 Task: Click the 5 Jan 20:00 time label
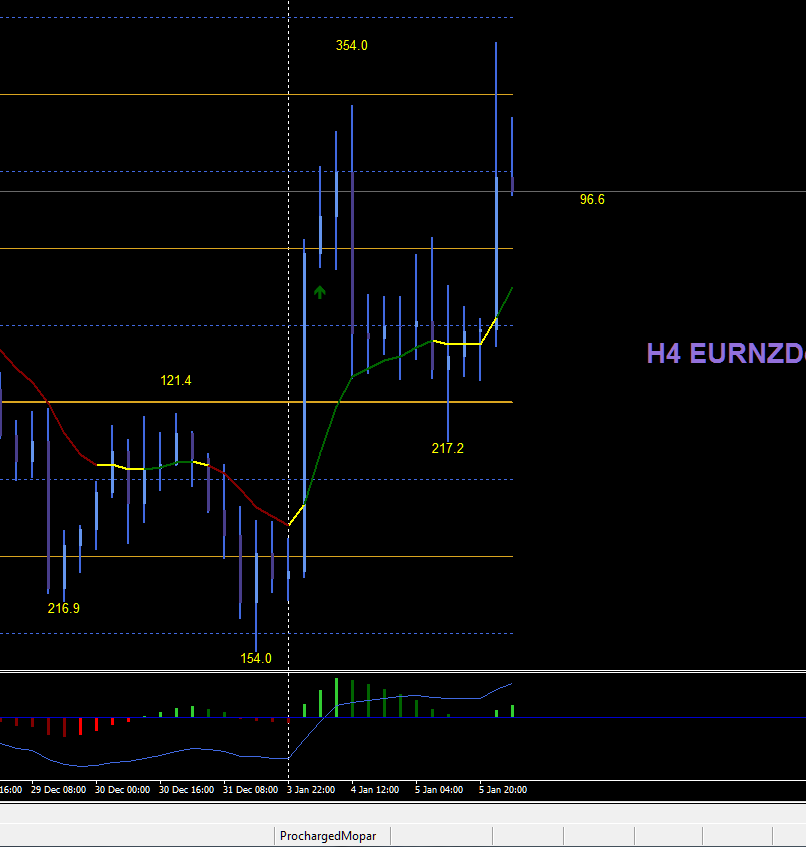[503, 790]
